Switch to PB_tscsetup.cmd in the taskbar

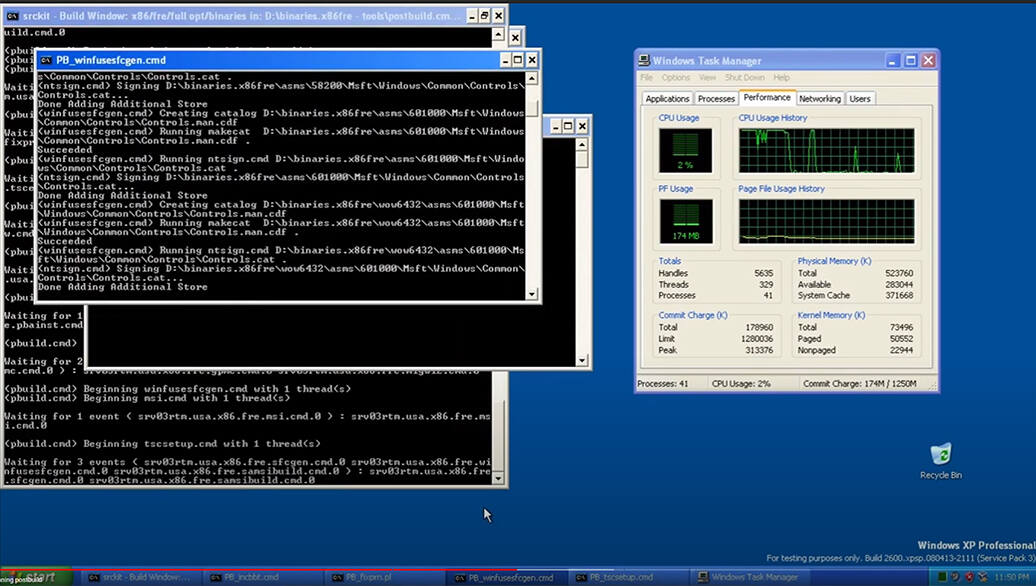click(628, 577)
